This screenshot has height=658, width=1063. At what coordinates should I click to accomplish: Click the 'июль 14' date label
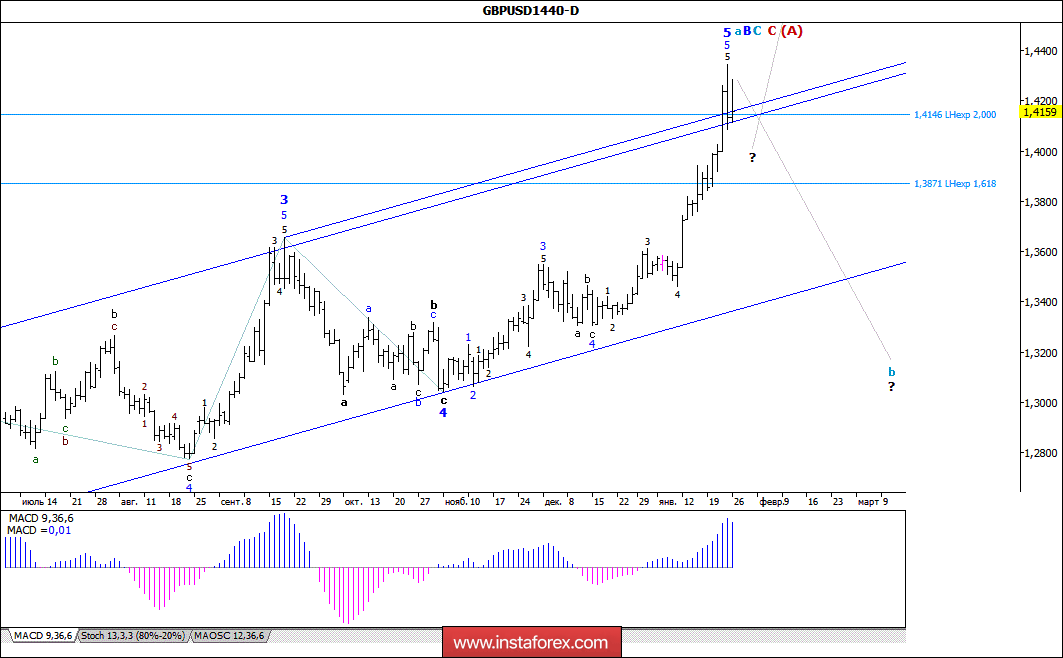tap(39, 502)
